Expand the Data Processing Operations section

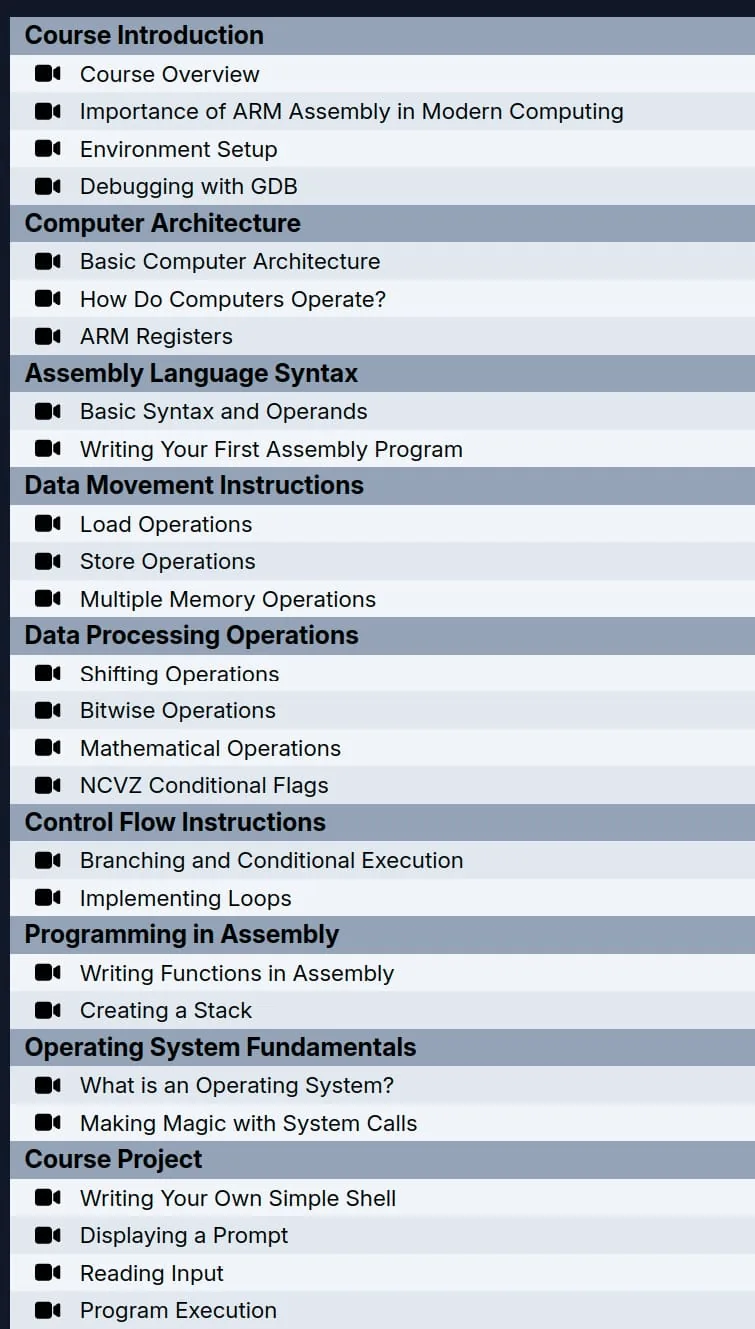pyautogui.click(x=382, y=636)
